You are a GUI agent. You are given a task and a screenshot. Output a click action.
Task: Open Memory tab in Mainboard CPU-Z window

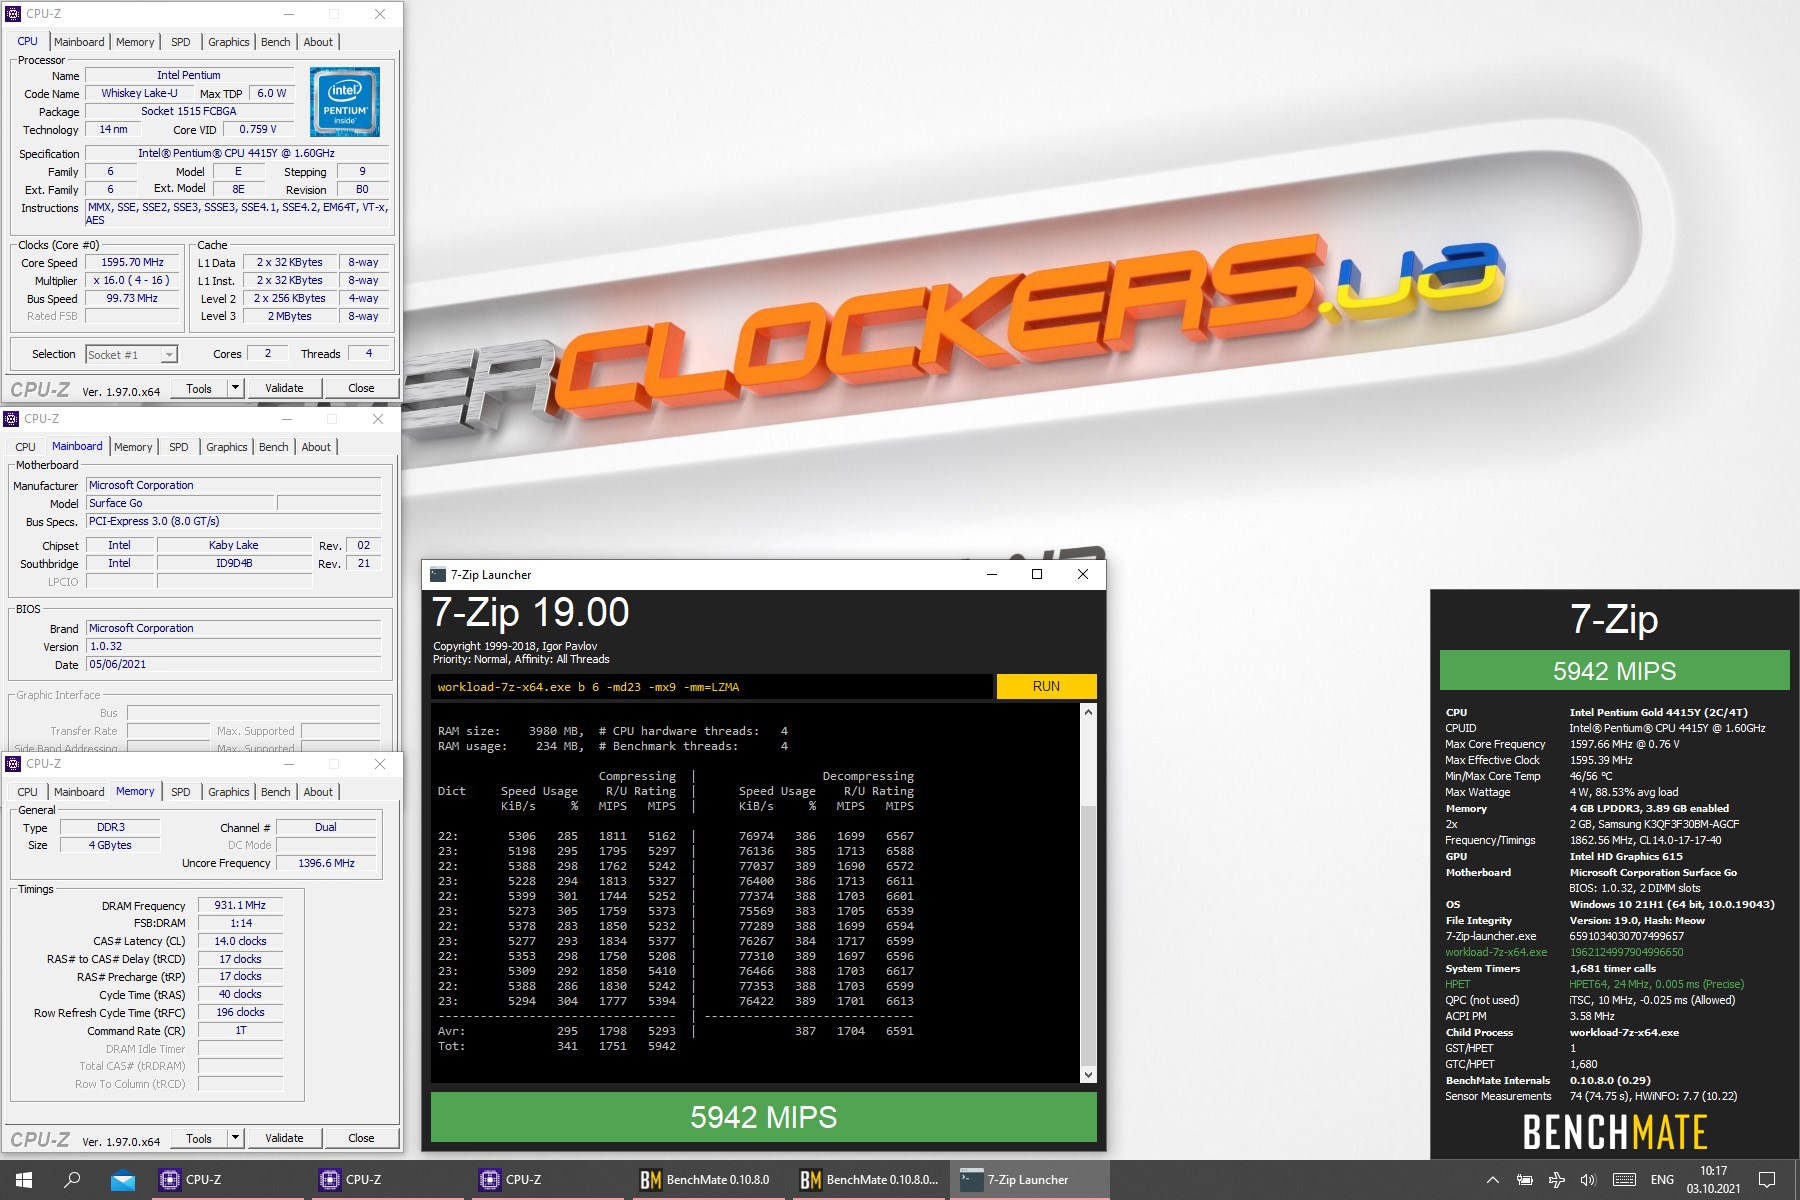133,447
